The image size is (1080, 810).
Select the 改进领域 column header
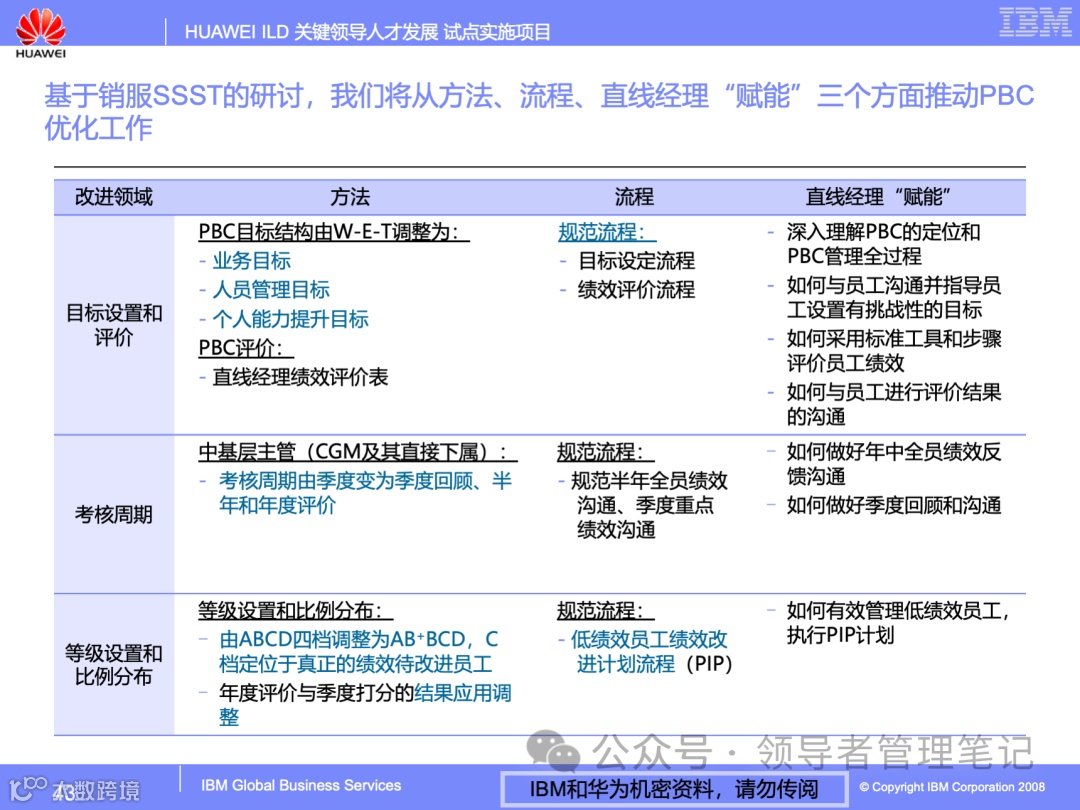pyautogui.click(x=115, y=197)
